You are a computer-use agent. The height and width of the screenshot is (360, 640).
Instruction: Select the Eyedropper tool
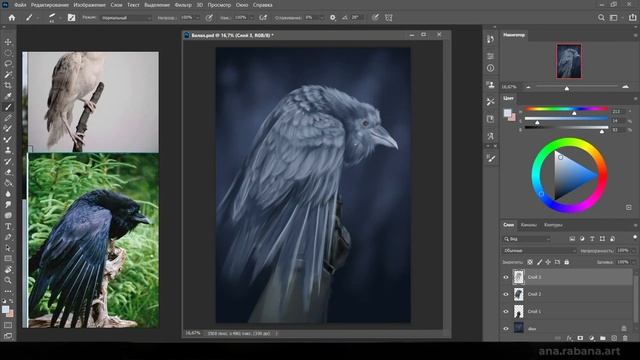tap(8, 96)
